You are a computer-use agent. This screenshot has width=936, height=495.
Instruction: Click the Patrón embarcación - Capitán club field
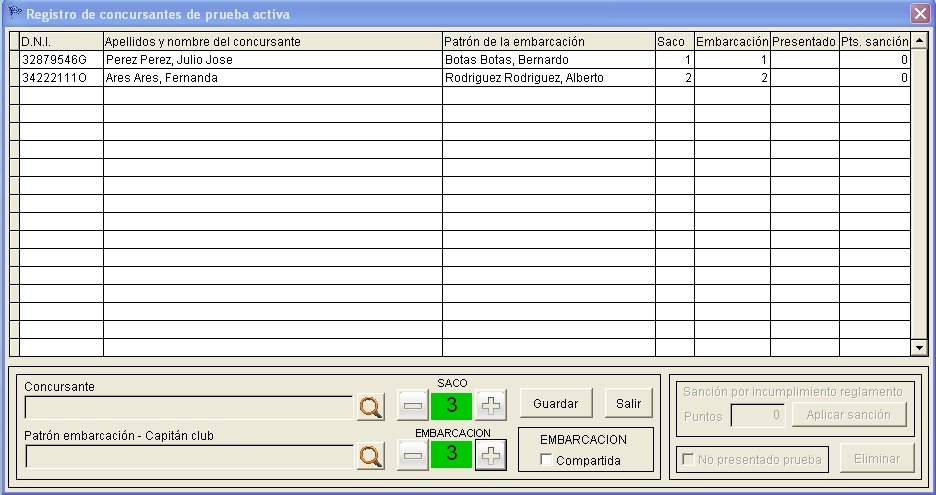tap(188, 457)
